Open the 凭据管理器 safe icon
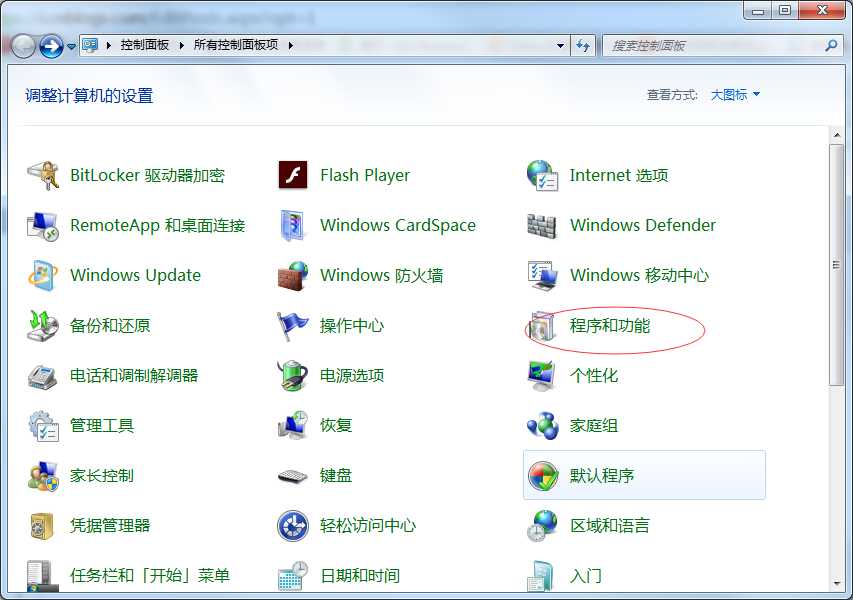853x600 pixels. (43, 525)
